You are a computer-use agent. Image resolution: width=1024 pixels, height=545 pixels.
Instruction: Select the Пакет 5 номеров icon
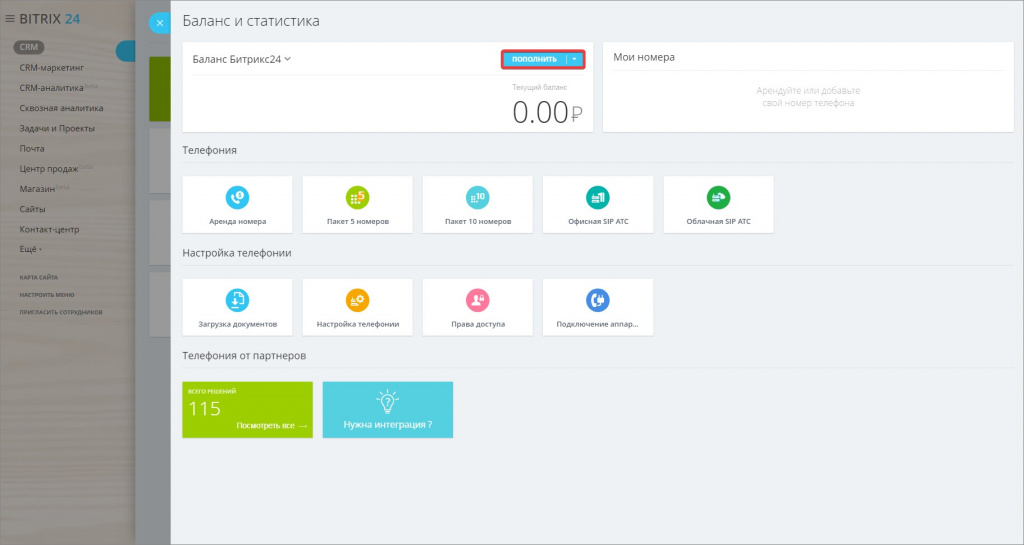coord(357,197)
